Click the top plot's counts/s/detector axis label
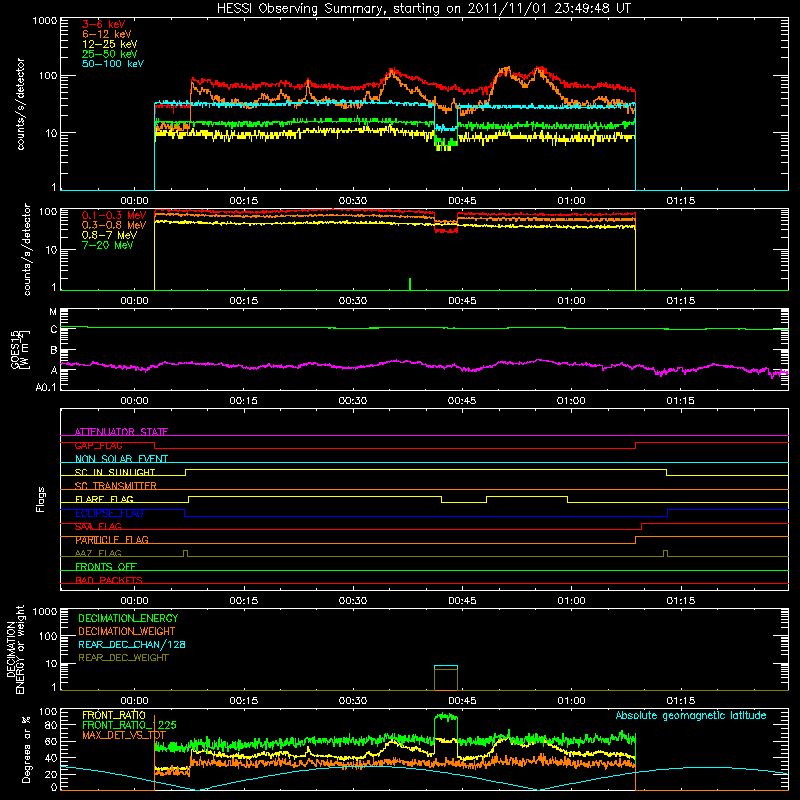Viewport: 800px width, 800px height. coord(20,104)
